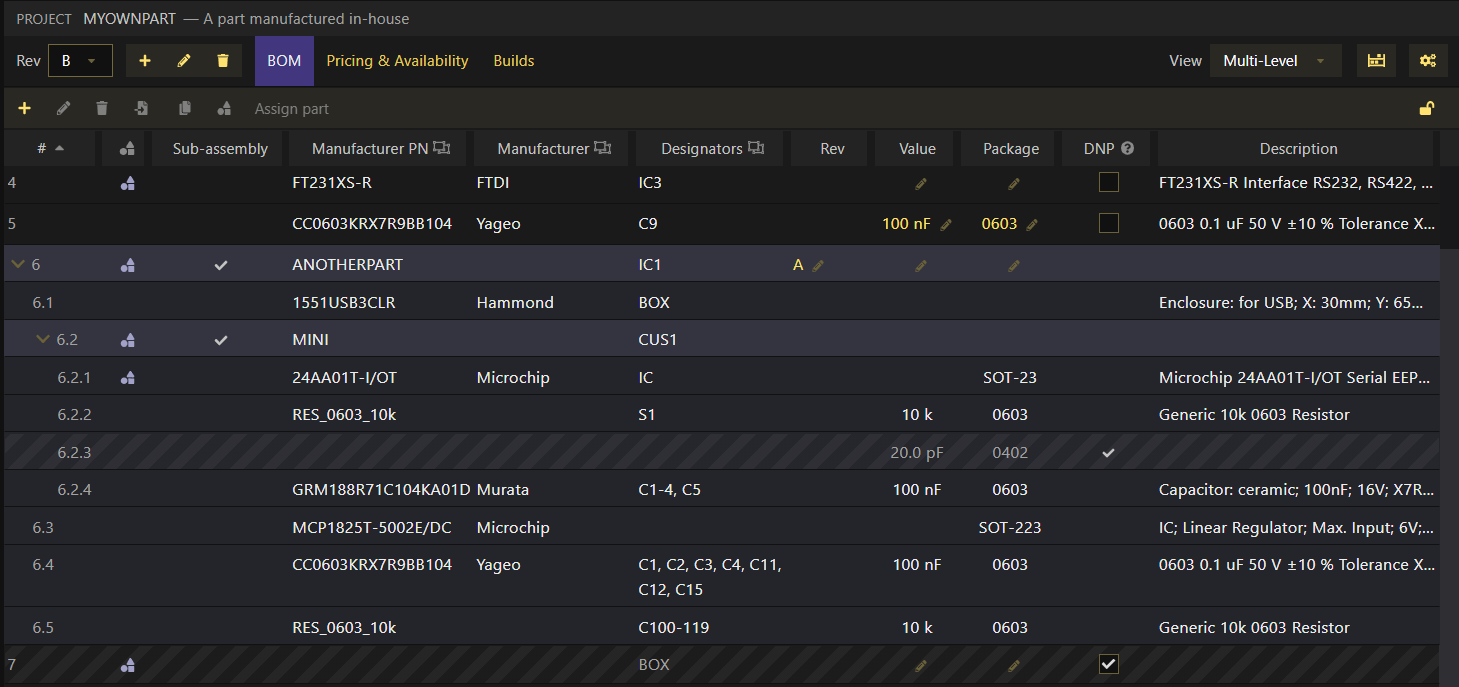Image resolution: width=1459 pixels, height=687 pixels.
Task: Click the shapes icon on the FT231XS-R row
Action: [x=127, y=183]
